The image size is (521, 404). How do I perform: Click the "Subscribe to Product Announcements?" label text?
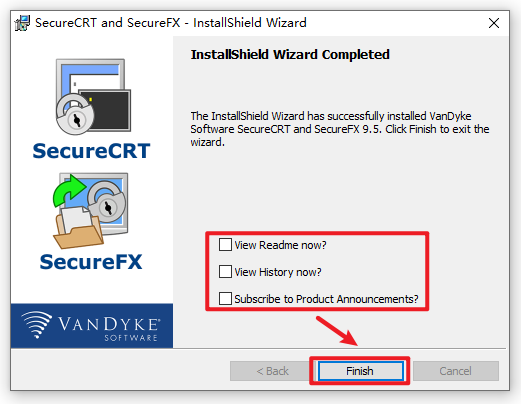(326, 299)
